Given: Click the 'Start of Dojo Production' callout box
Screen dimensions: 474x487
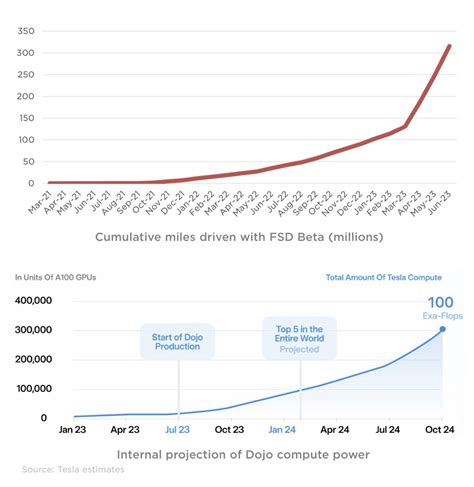Looking at the screenshot, I should point(177,342).
